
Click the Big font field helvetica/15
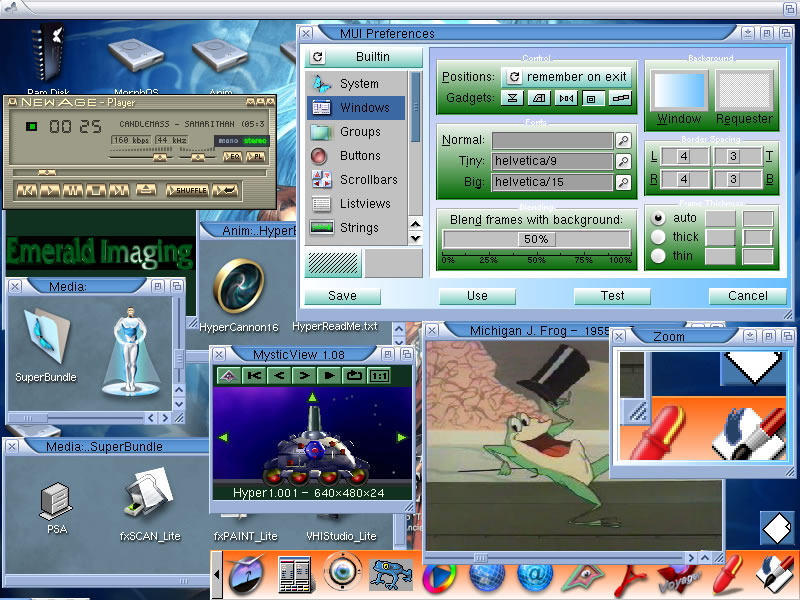(553, 182)
